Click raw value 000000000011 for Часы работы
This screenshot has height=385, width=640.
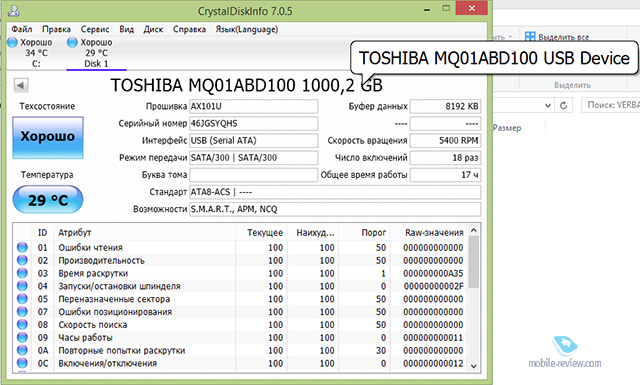(x=433, y=338)
